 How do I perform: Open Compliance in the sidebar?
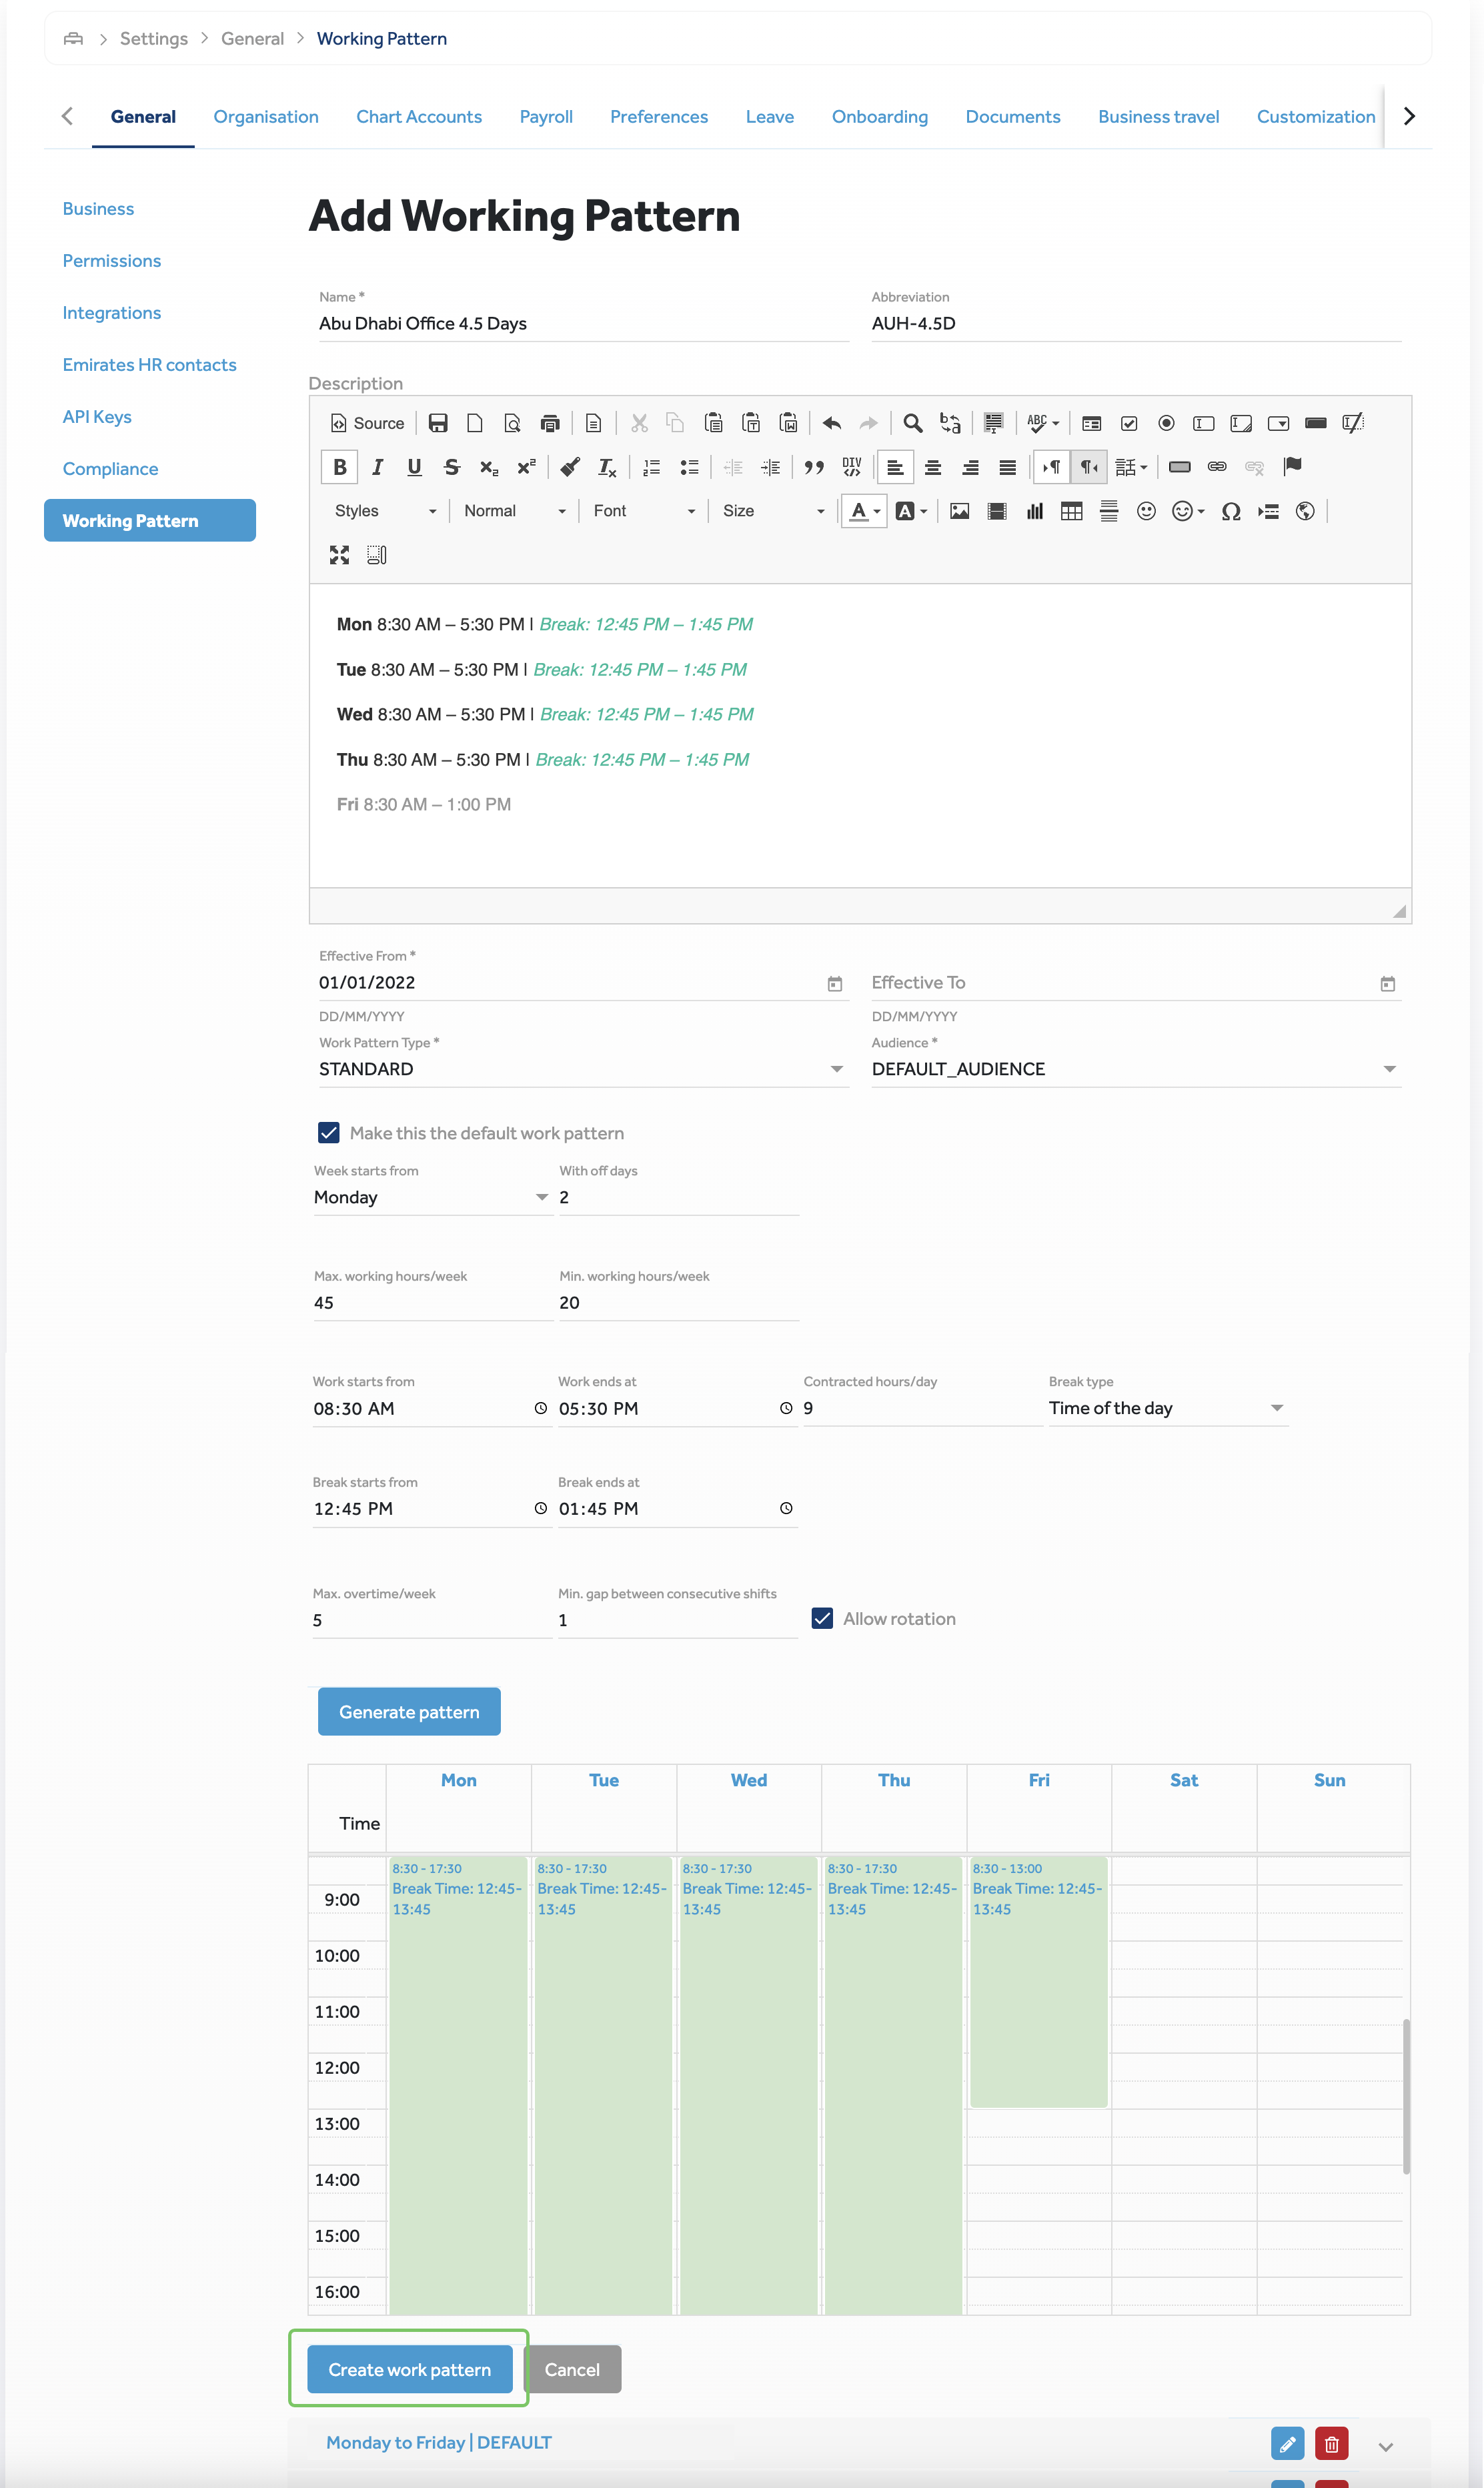(x=110, y=469)
